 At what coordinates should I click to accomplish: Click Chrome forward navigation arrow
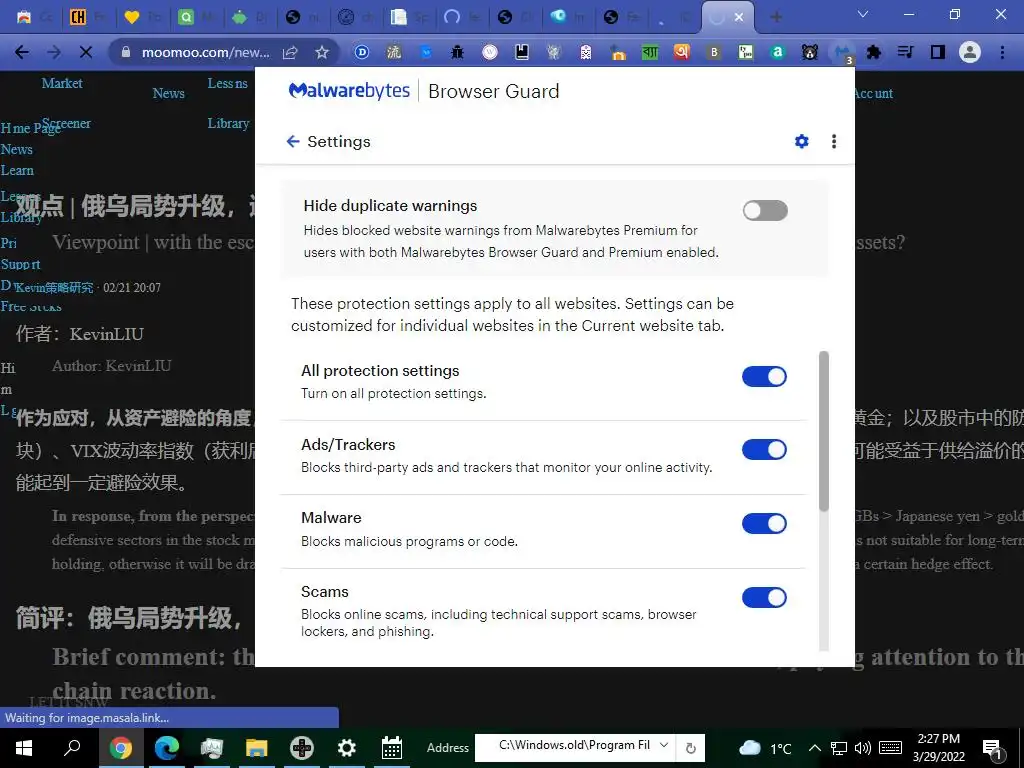pos(54,52)
